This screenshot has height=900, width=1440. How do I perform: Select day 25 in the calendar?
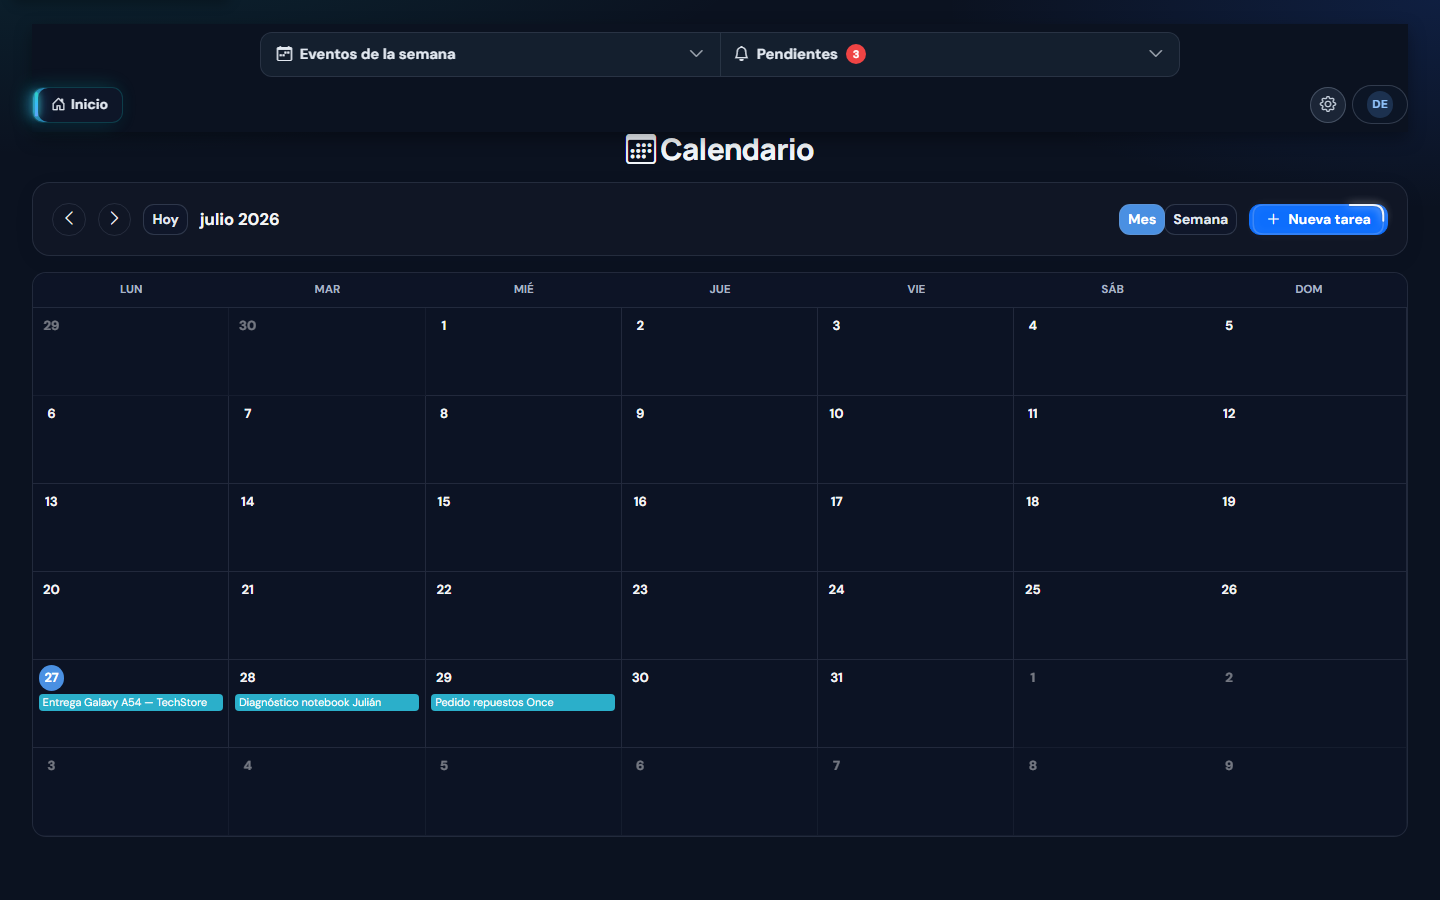1033,589
